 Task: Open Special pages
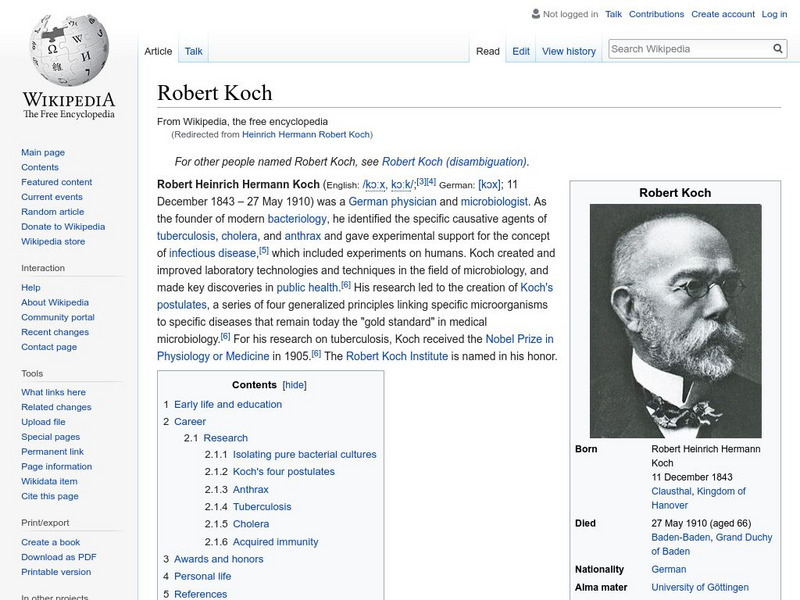click(51, 436)
